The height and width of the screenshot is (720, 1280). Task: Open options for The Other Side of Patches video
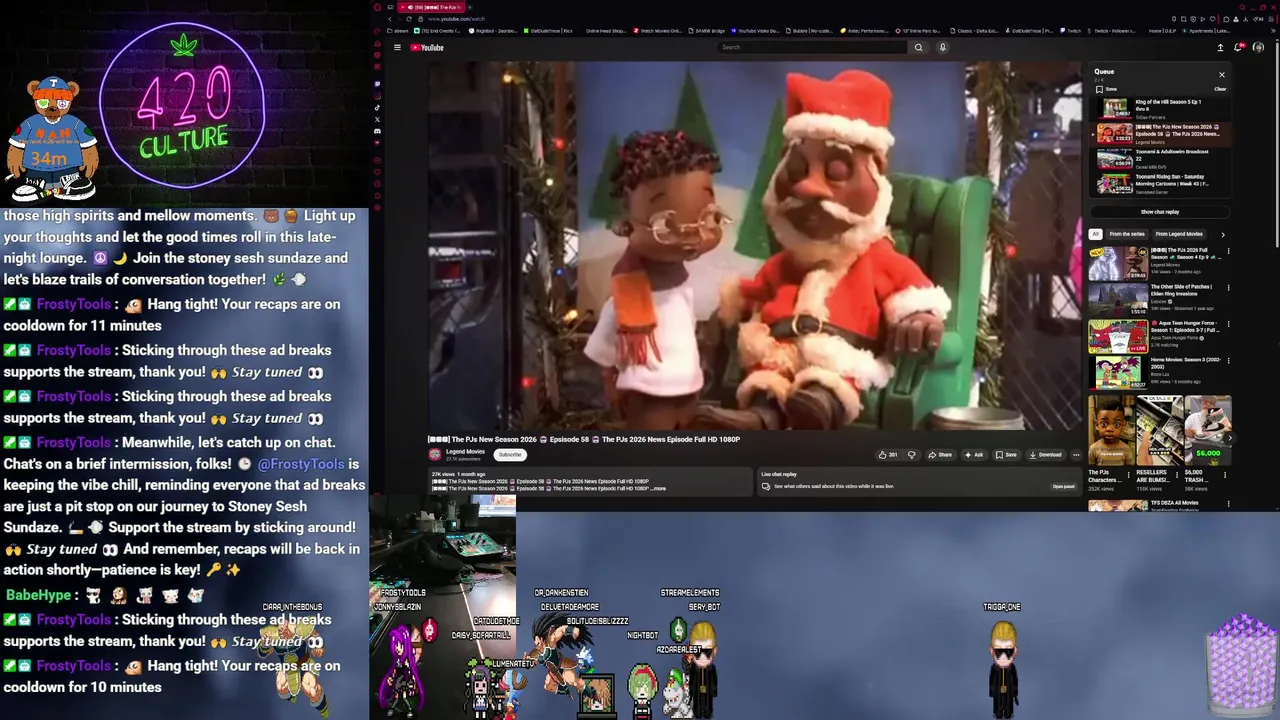pos(1228,288)
